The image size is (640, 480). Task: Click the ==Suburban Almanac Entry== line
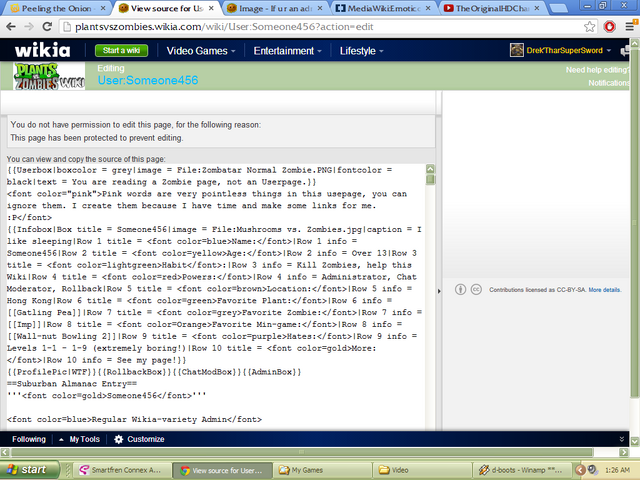[x=72, y=384]
